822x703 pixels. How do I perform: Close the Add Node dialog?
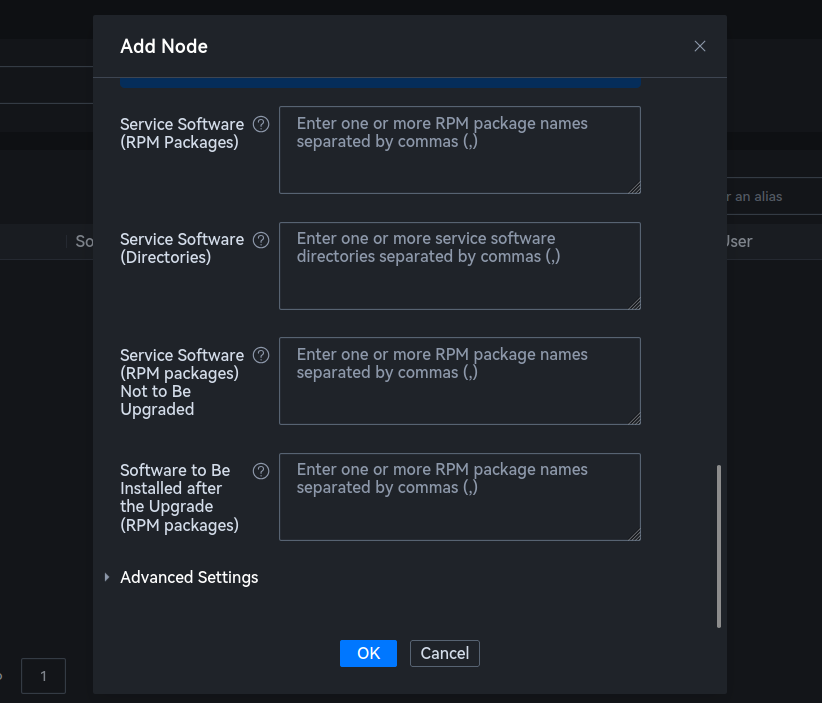pyautogui.click(x=700, y=46)
